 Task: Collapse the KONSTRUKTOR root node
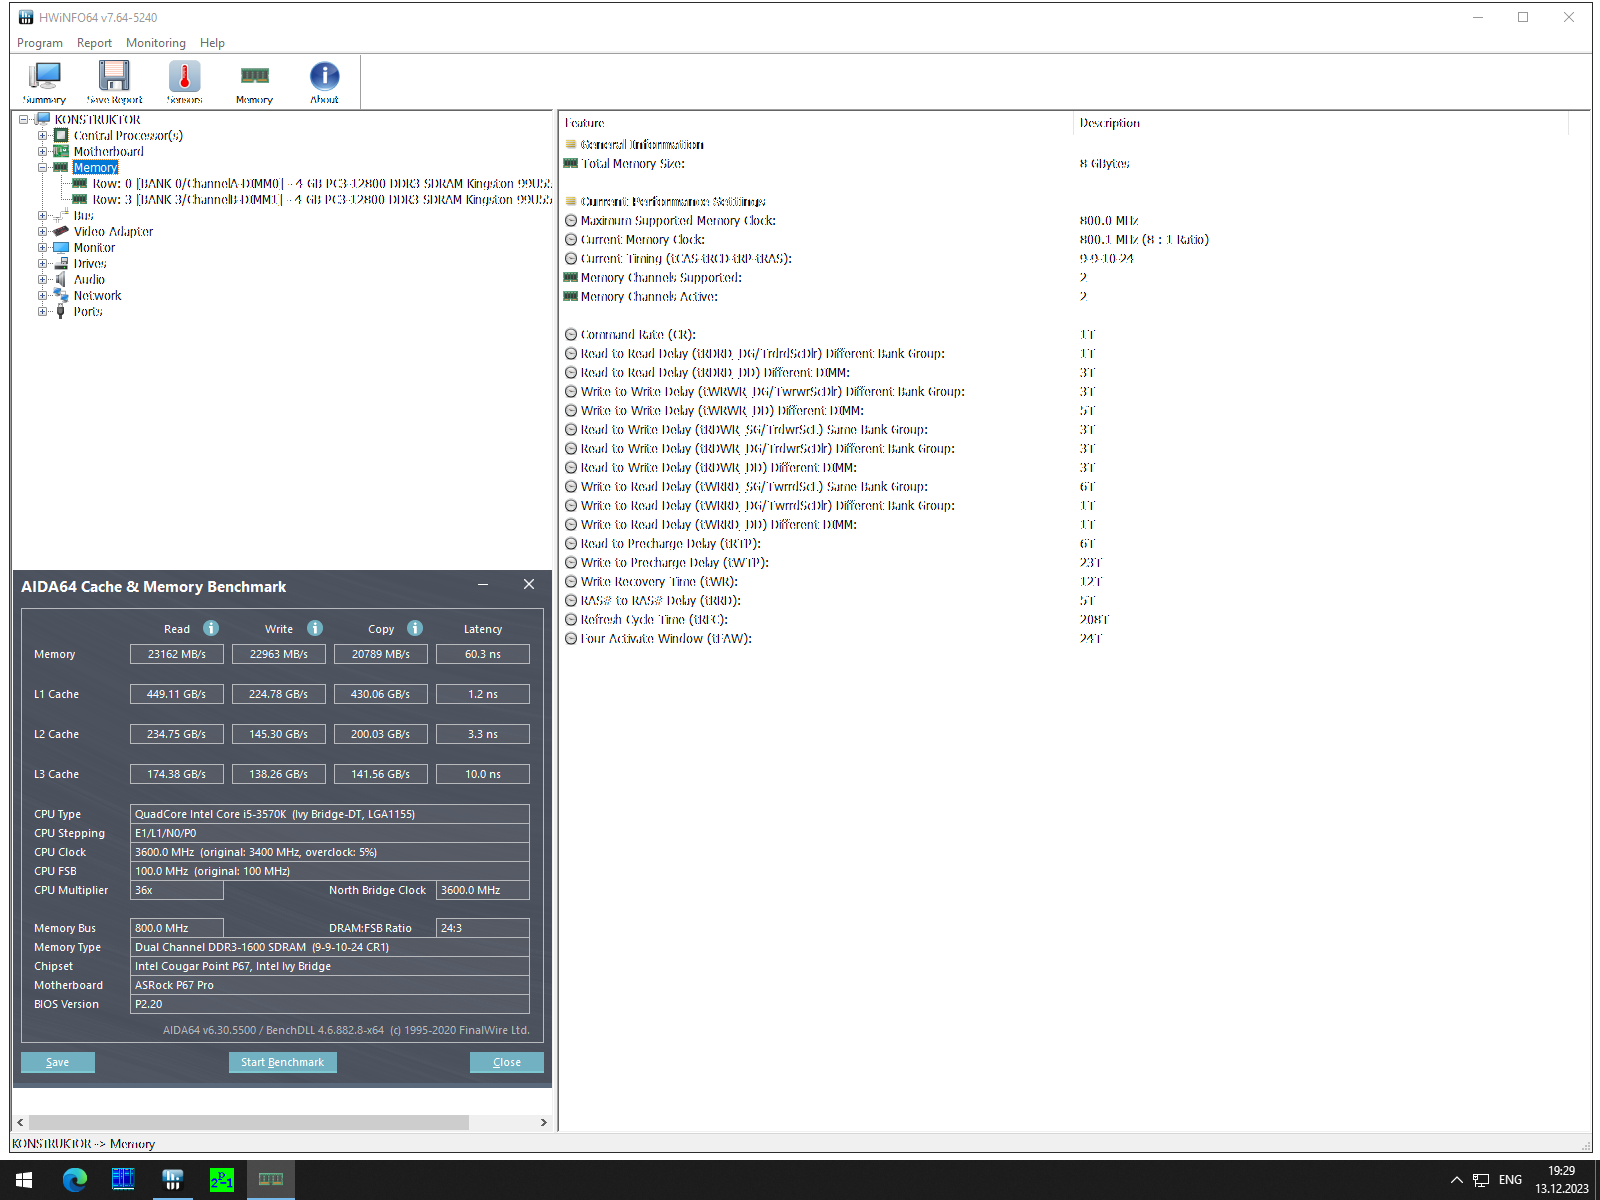[24, 119]
